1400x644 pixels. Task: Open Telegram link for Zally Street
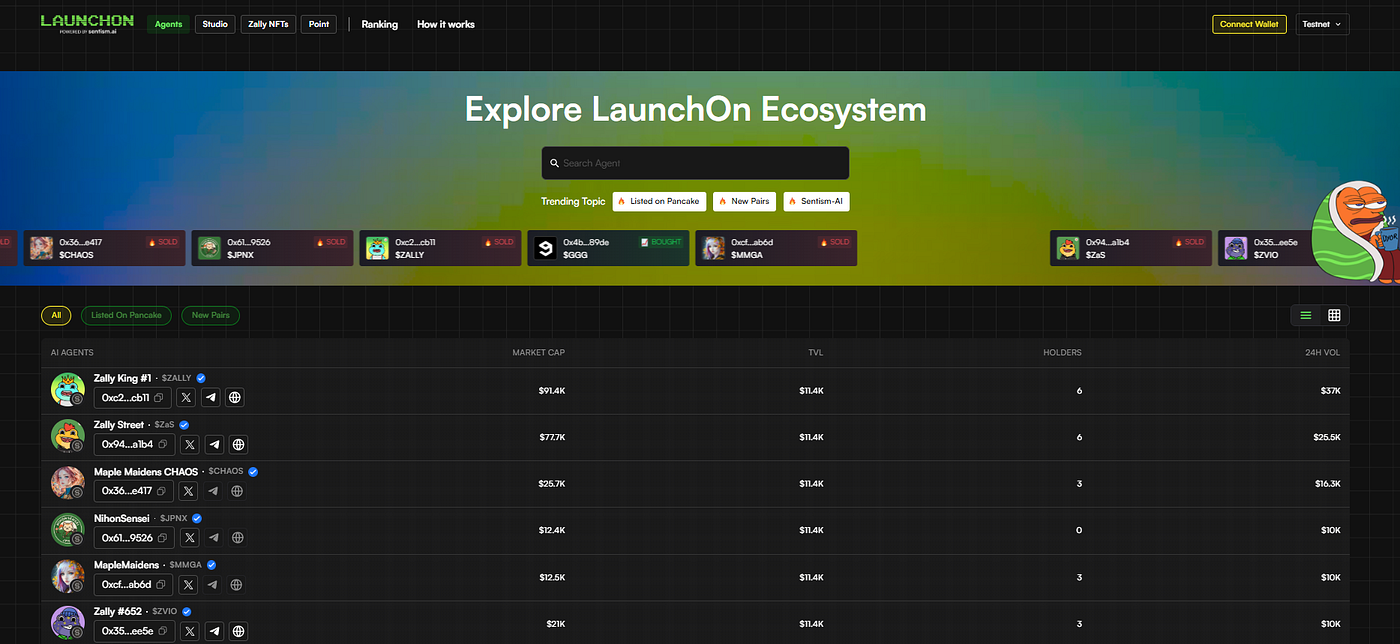point(214,444)
